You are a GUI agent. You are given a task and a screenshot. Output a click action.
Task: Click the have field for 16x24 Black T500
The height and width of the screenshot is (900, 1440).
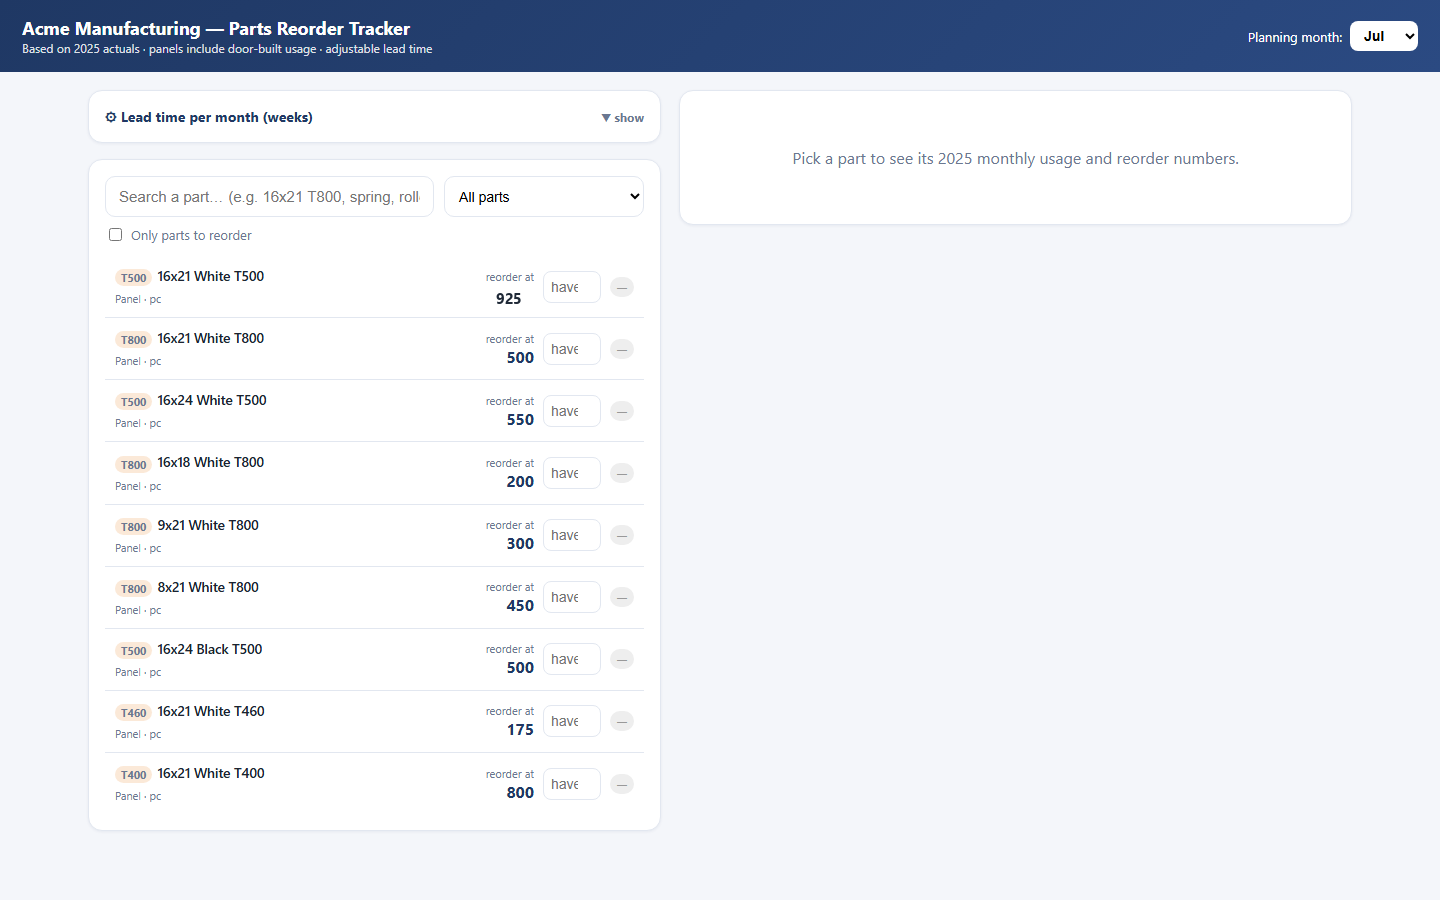[x=572, y=659]
